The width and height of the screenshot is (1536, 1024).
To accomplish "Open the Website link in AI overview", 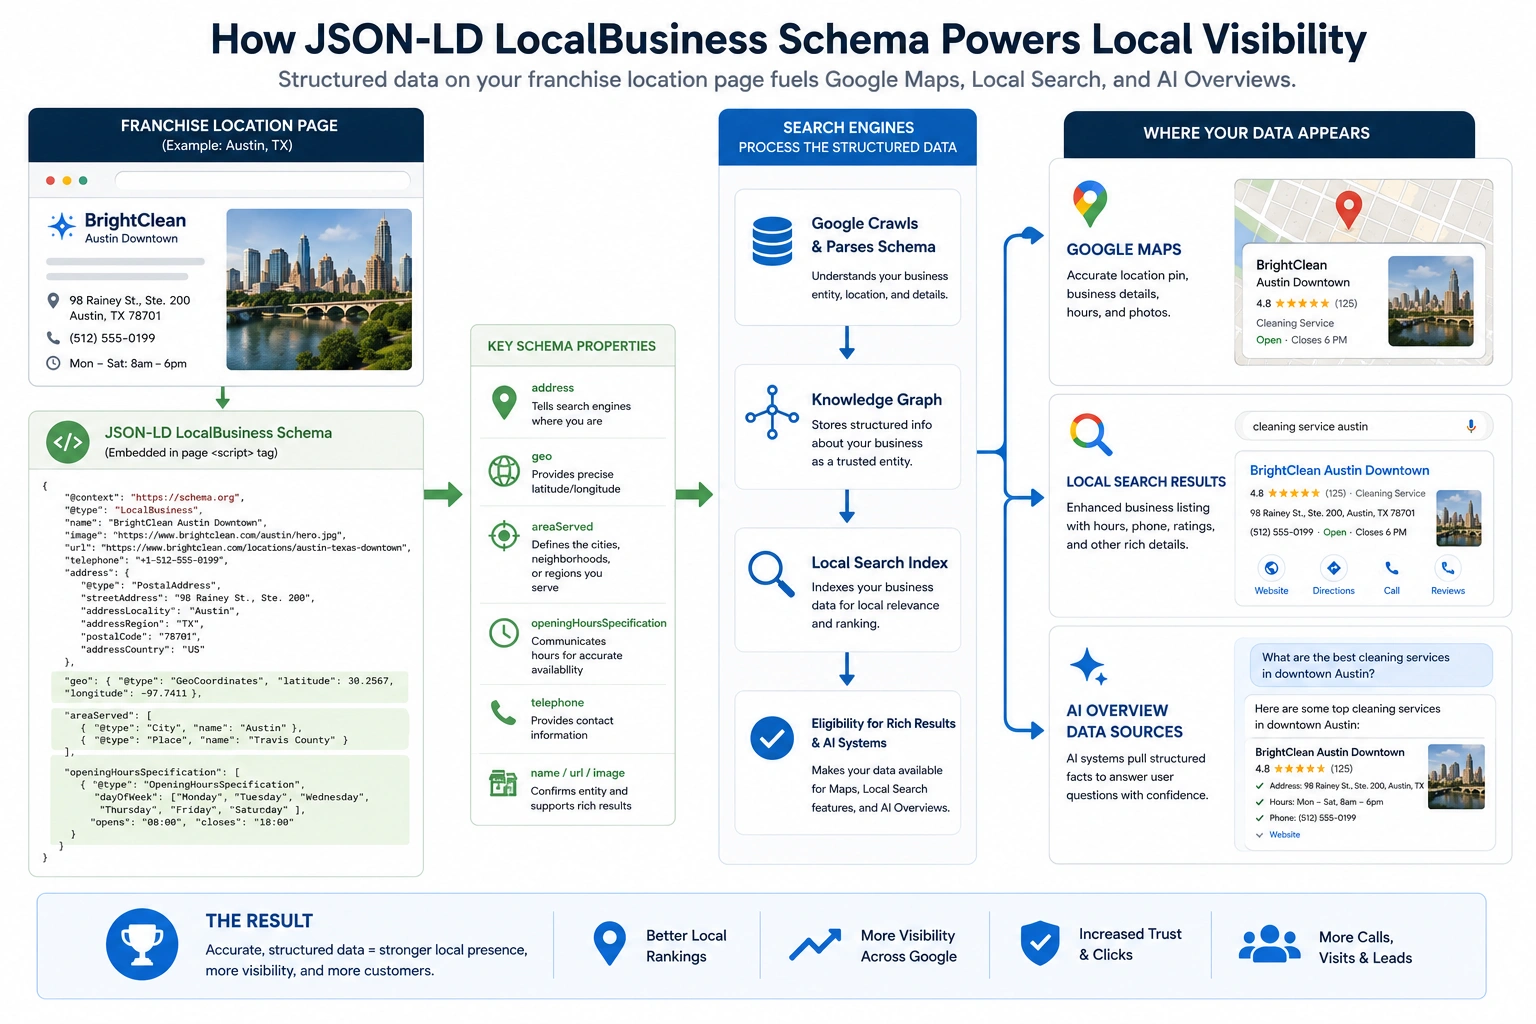I will [x=1284, y=835].
